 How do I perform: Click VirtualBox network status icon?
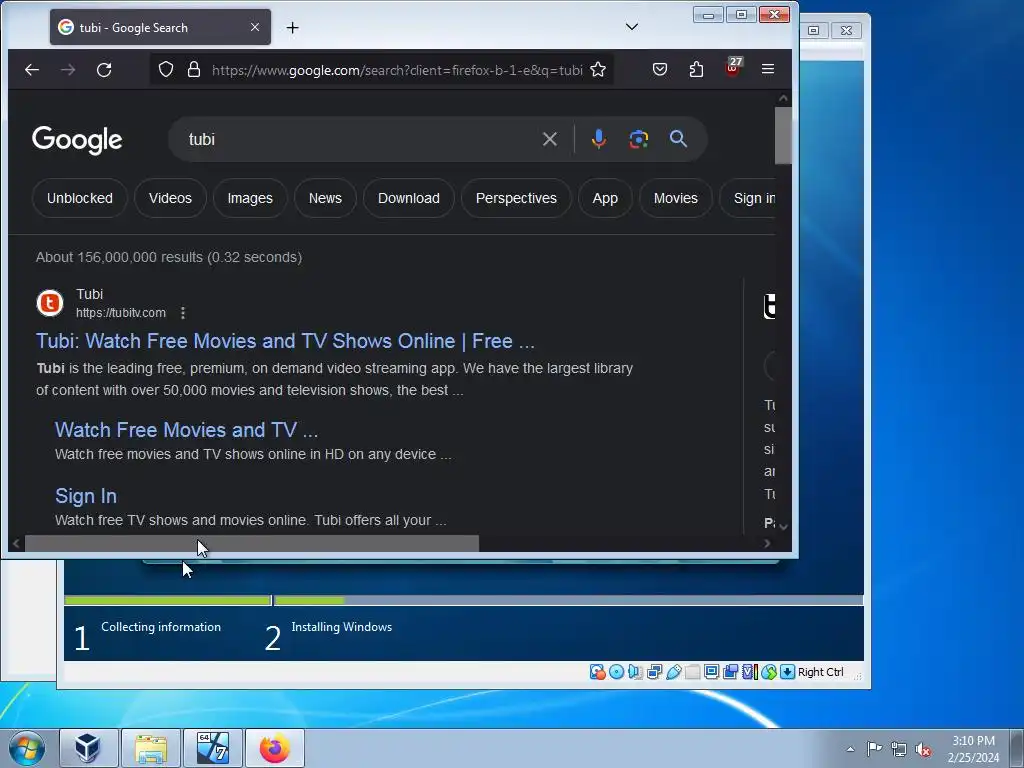(654, 672)
